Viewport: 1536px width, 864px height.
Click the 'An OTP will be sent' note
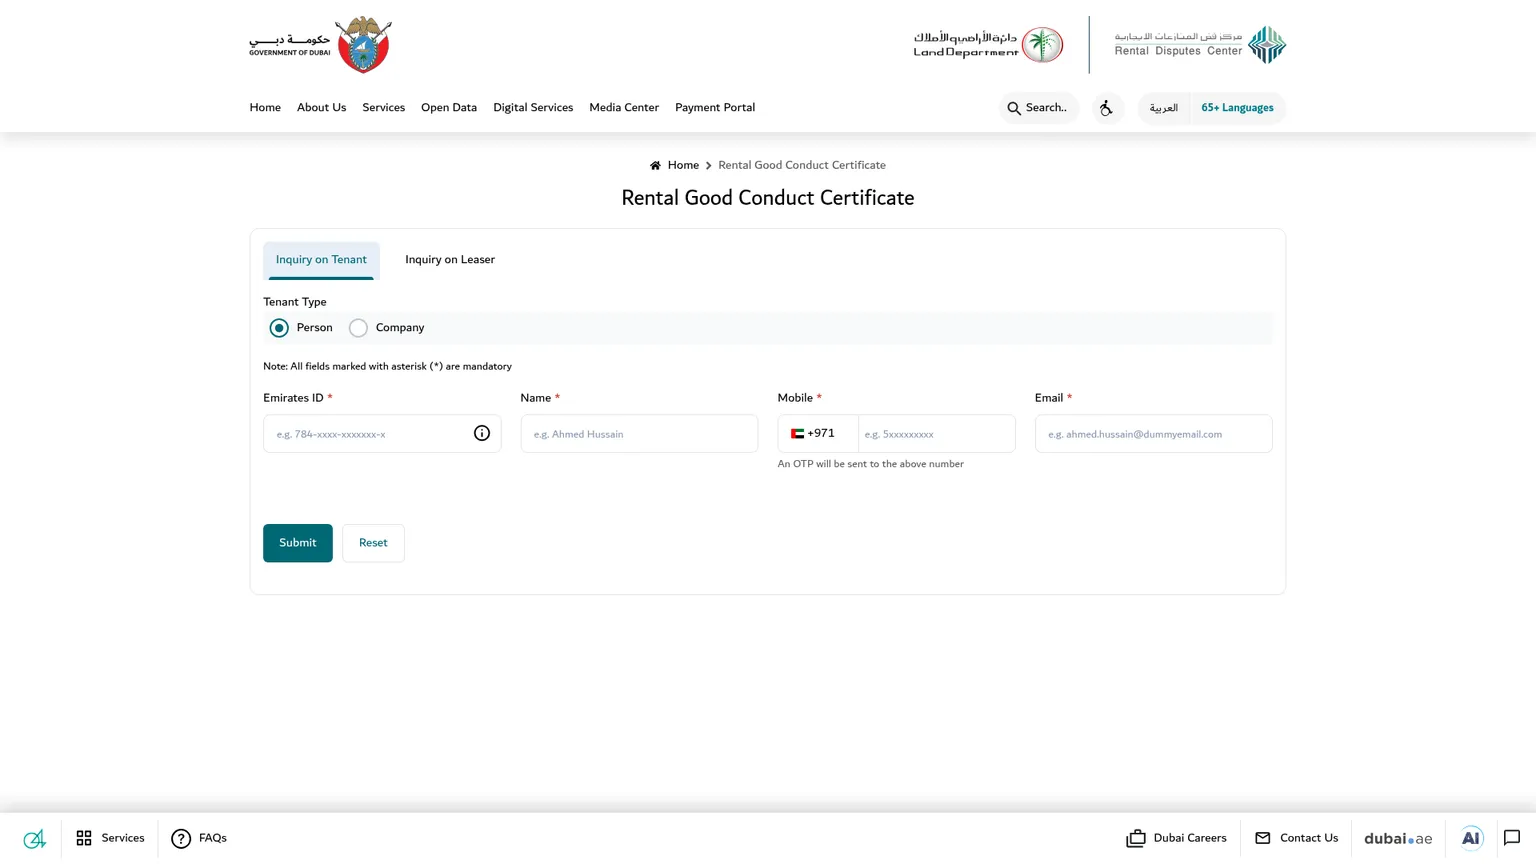(x=871, y=464)
